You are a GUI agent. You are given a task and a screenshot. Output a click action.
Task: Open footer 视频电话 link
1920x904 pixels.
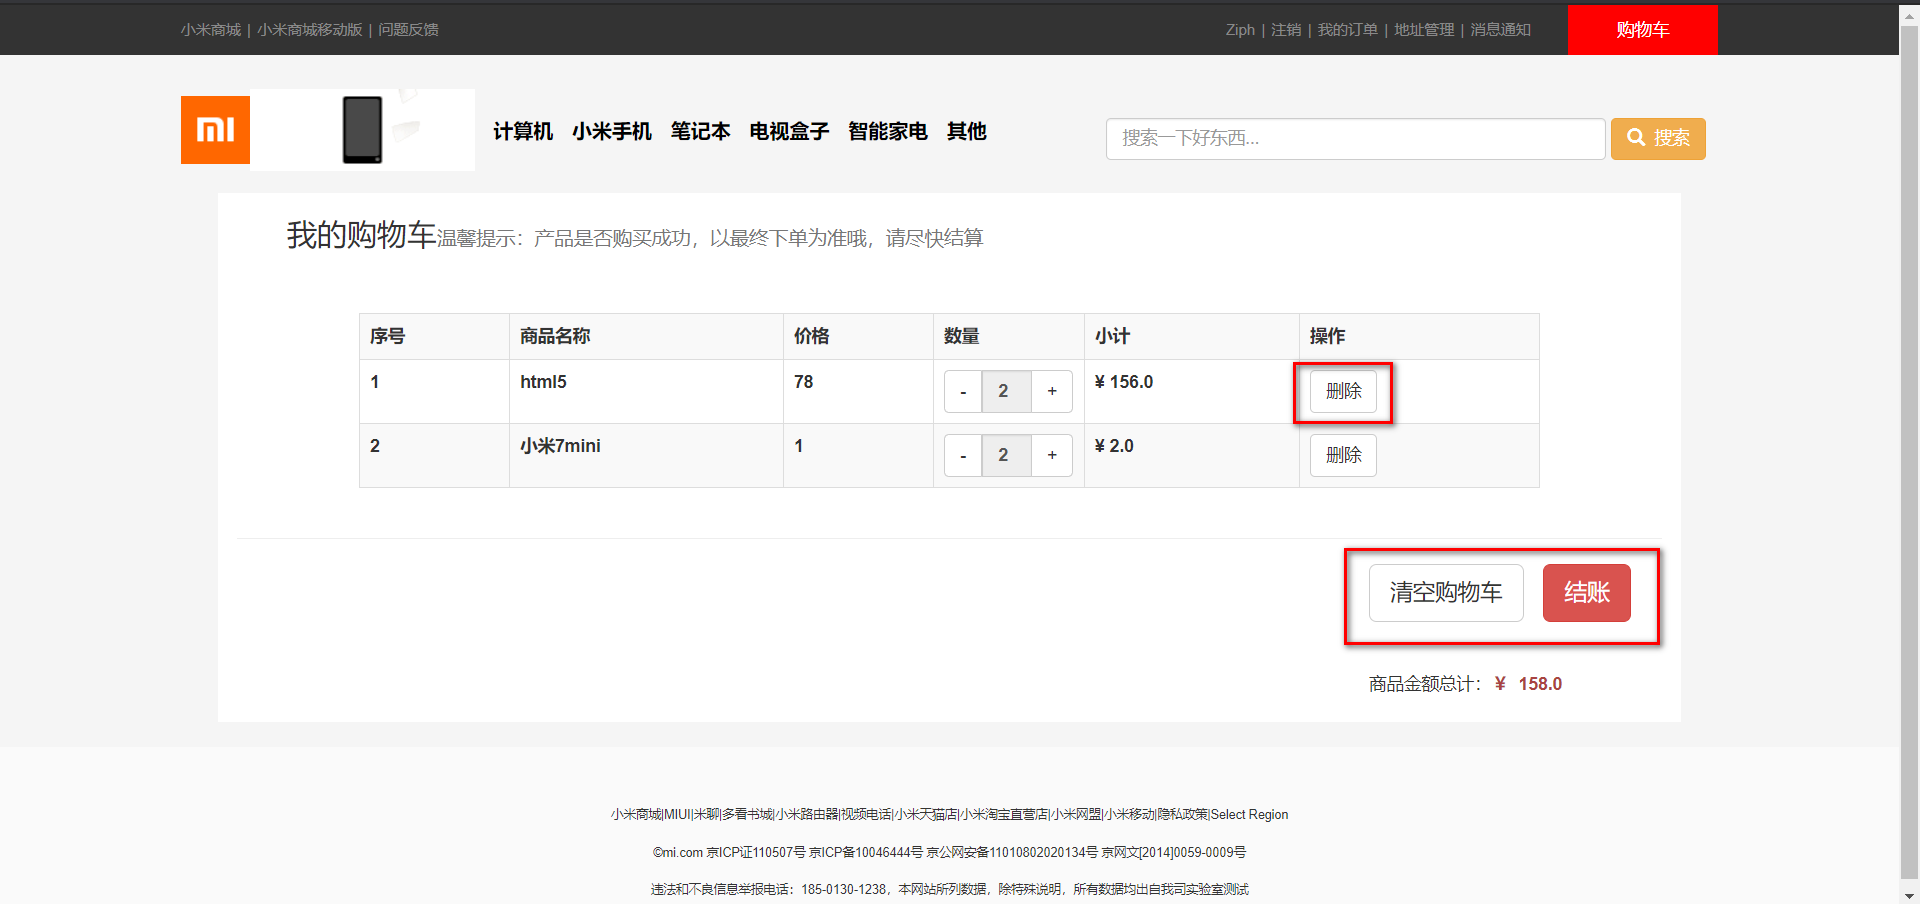[x=866, y=815]
